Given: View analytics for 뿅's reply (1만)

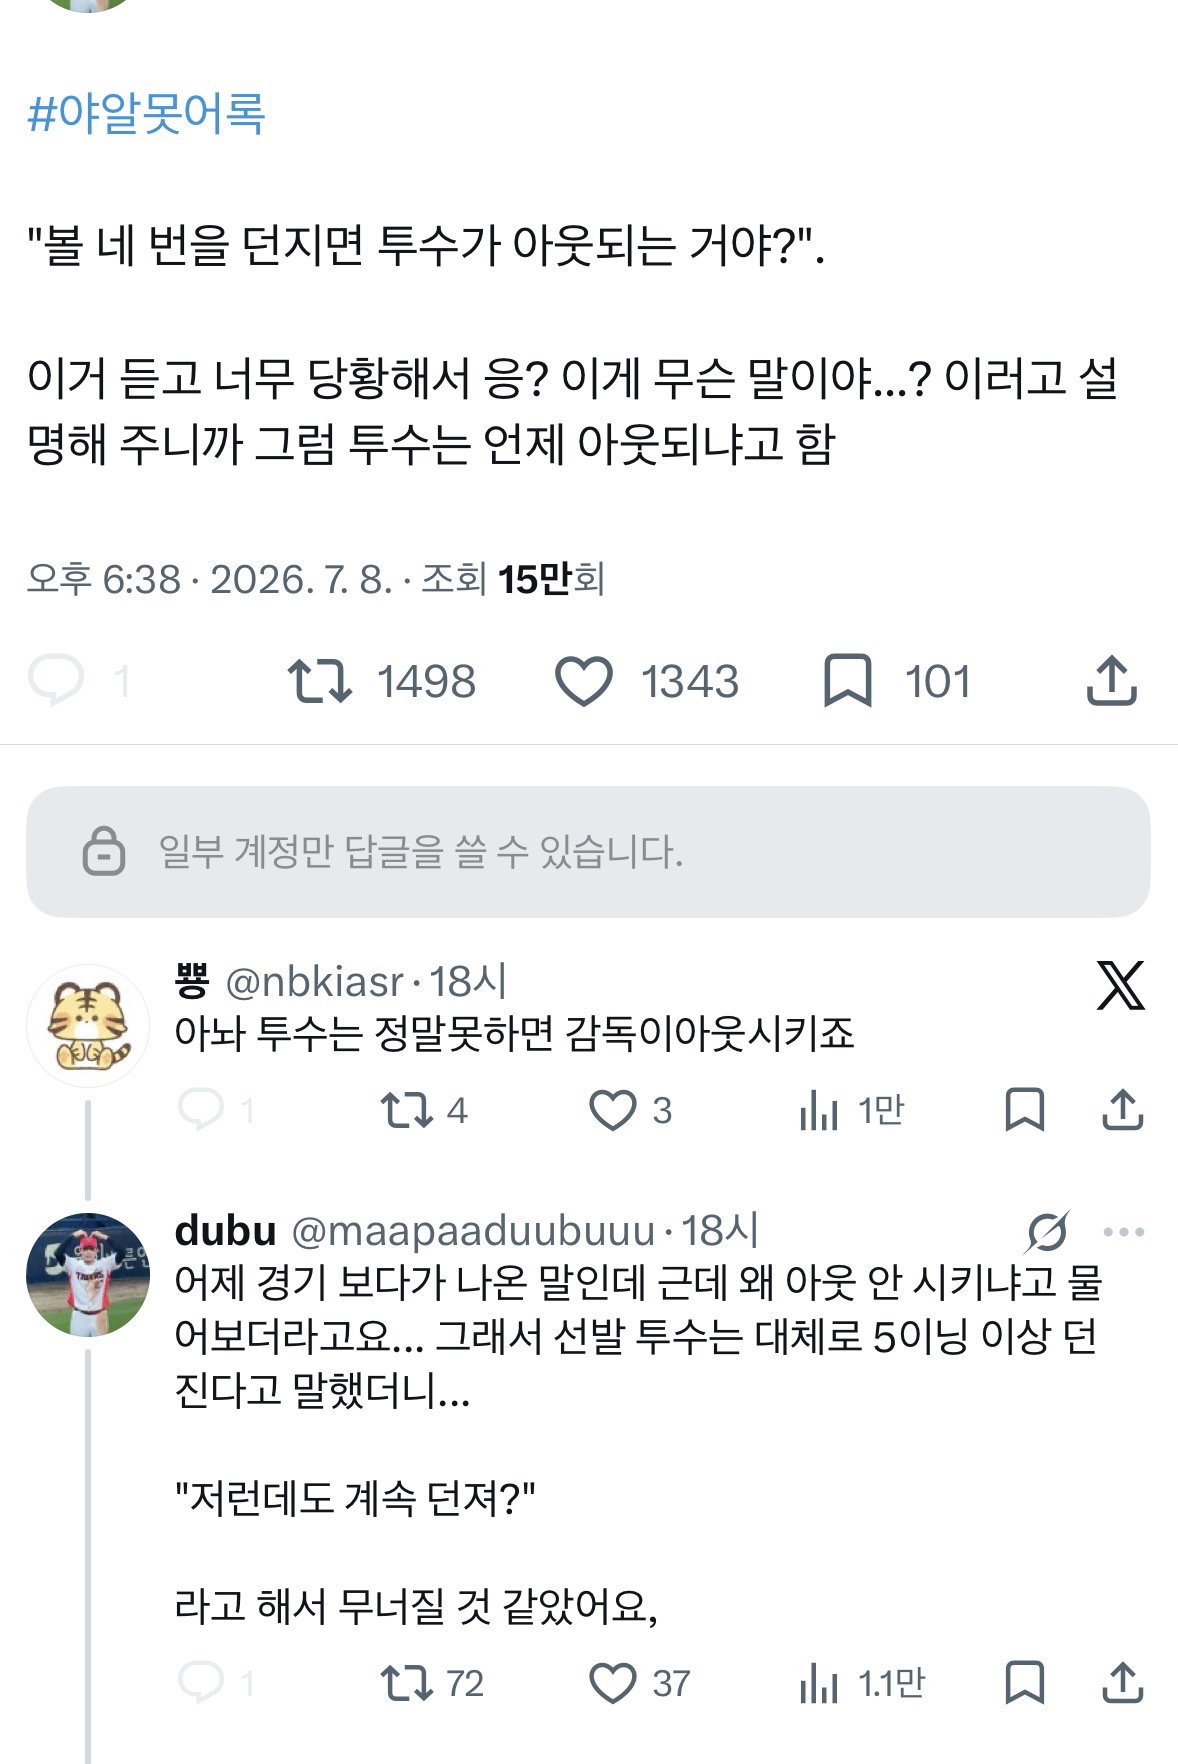Looking at the screenshot, I should [x=818, y=1110].
